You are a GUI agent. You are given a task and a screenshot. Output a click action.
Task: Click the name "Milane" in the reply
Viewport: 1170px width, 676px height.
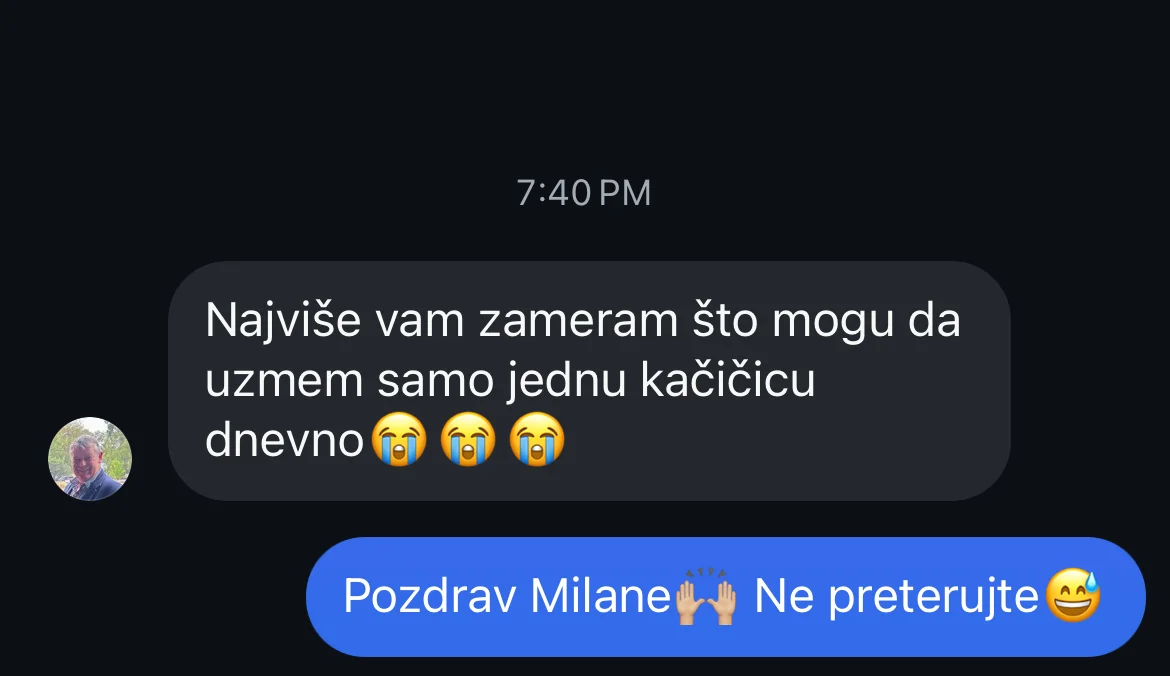click(x=600, y=597)
